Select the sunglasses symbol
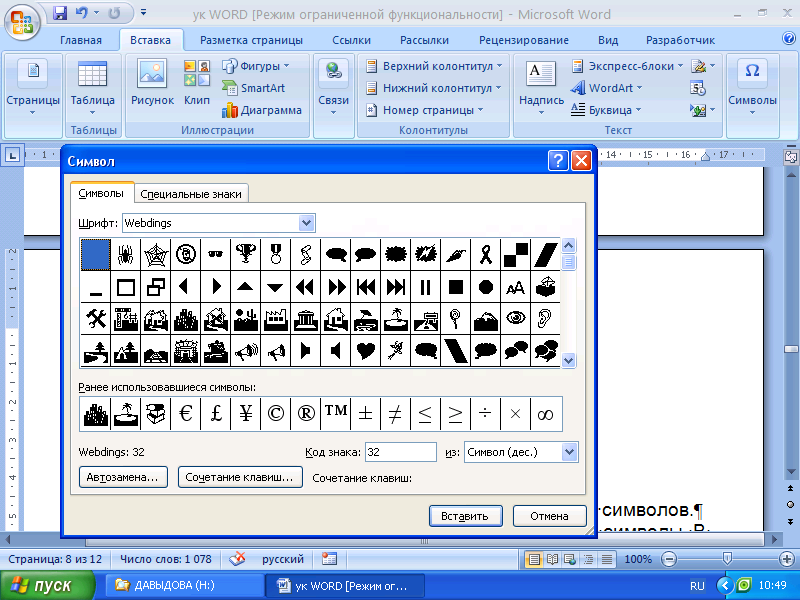This screenshot has height=600, width=800. [215, 254]
